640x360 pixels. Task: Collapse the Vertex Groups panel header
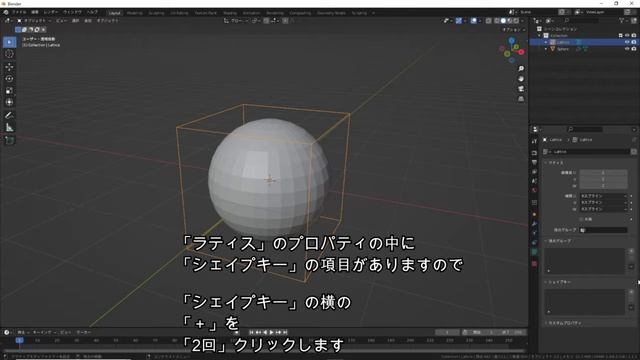(559, 241)
